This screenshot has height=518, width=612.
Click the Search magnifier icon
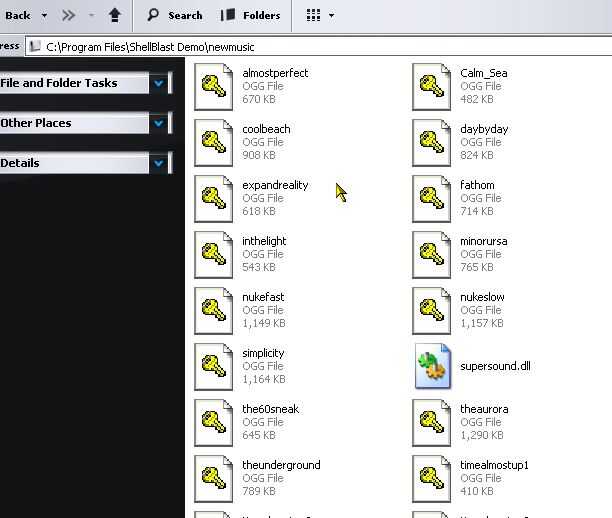[153, 15]
